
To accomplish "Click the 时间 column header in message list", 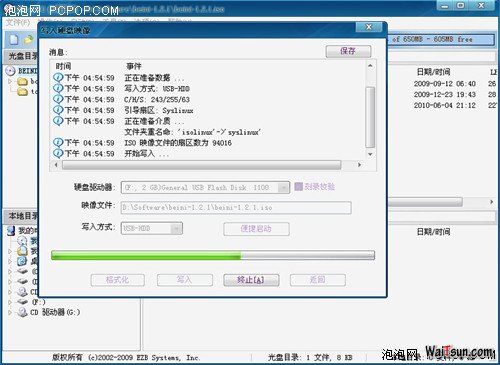I will [x=64, y=66].
